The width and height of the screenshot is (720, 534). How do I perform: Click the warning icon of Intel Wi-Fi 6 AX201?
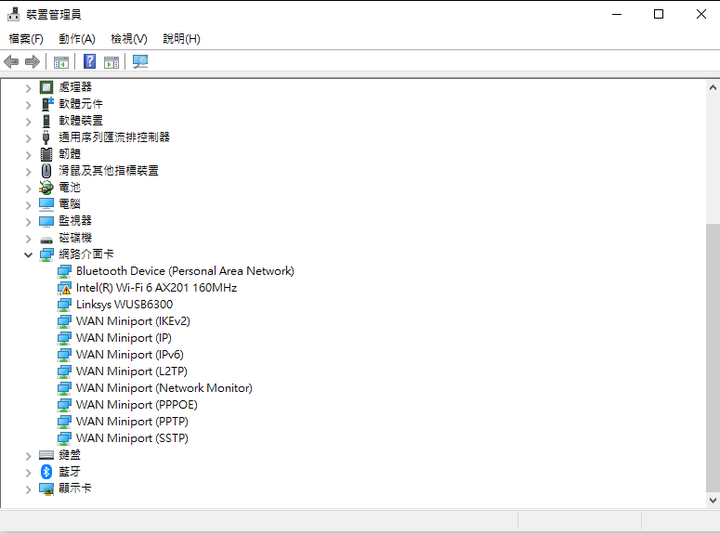(64, 288)
